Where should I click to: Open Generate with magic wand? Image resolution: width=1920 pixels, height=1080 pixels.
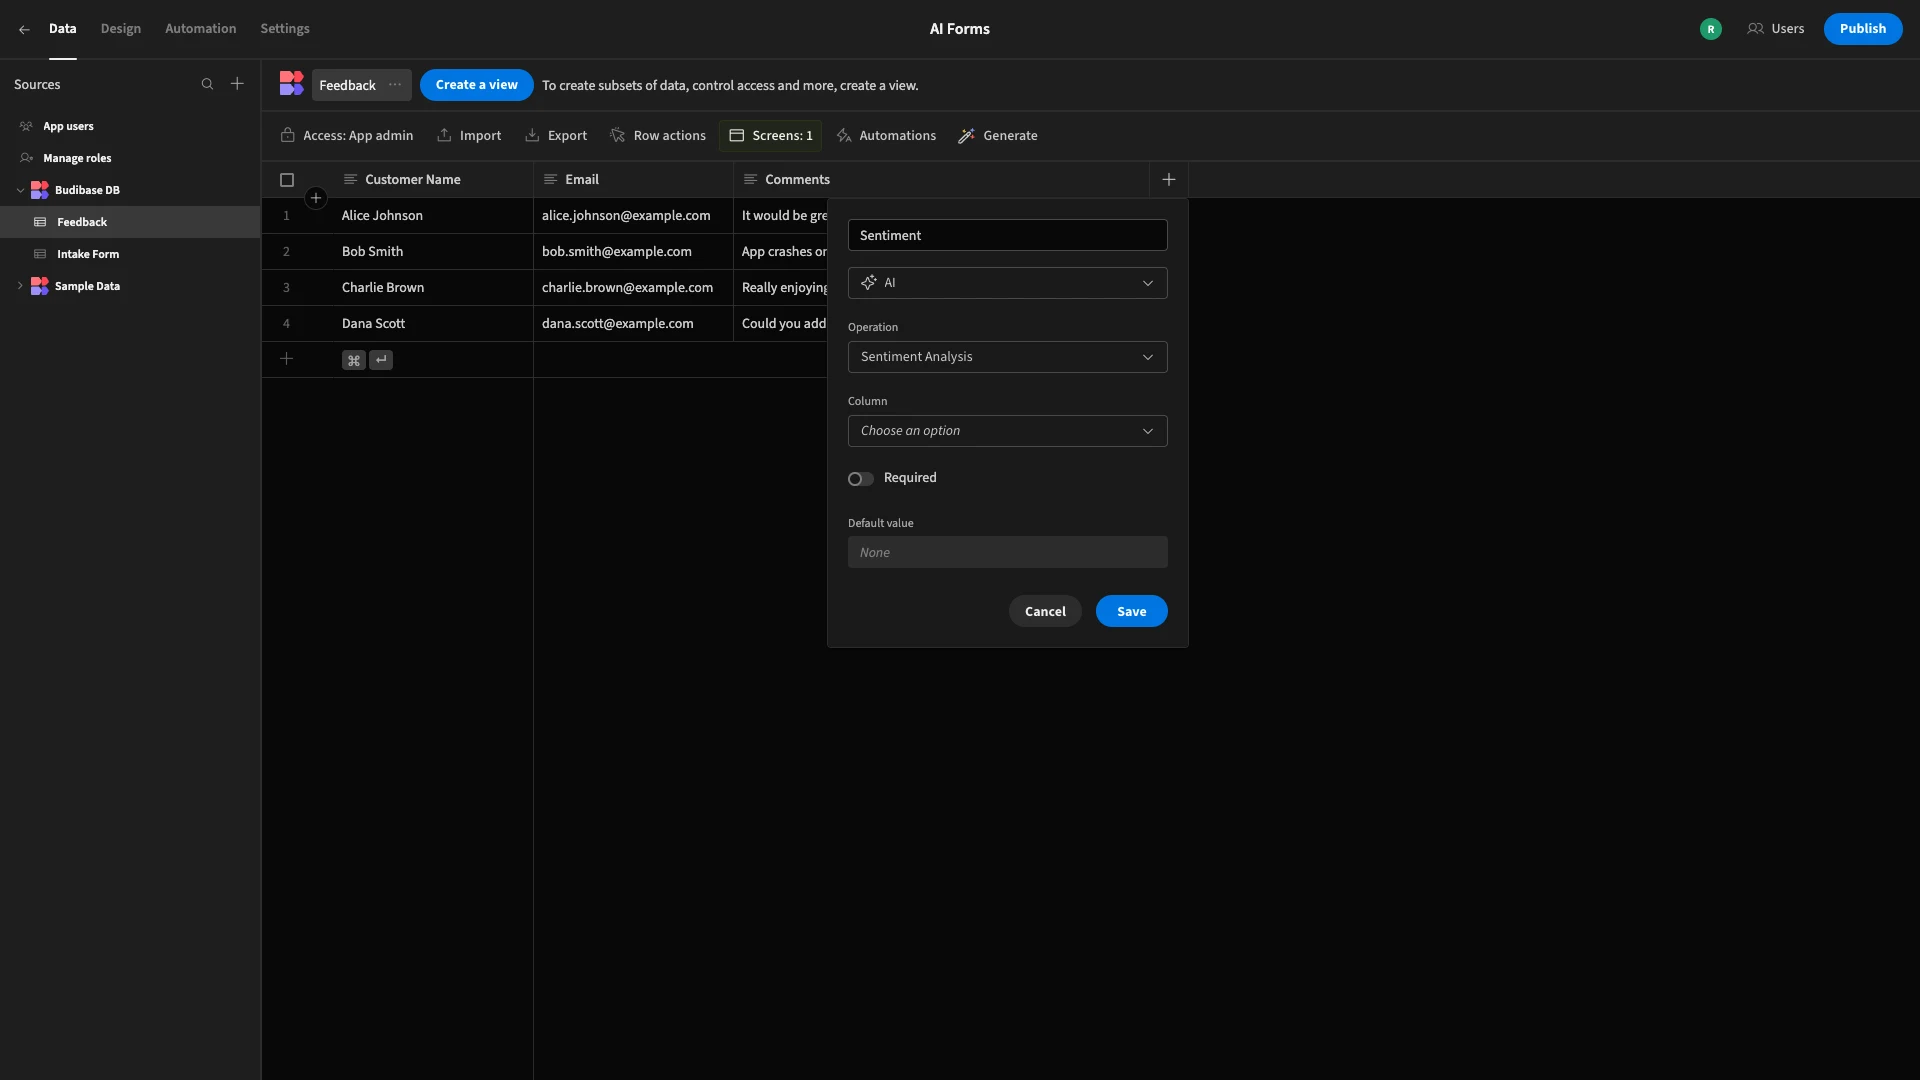[998, 136]
